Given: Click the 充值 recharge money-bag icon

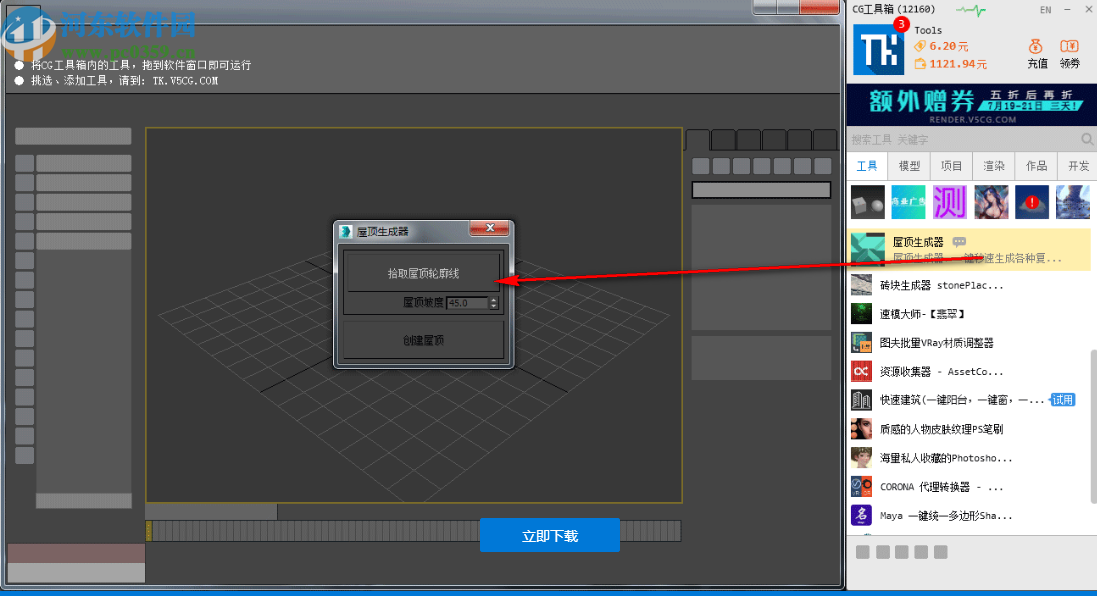Looking at the screenshot, I should 1035,47.
